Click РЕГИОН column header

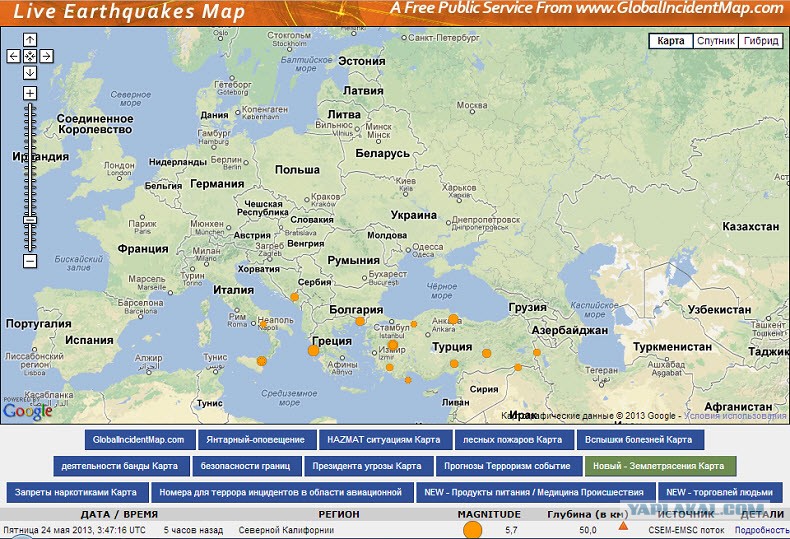(x=339, y=514)
